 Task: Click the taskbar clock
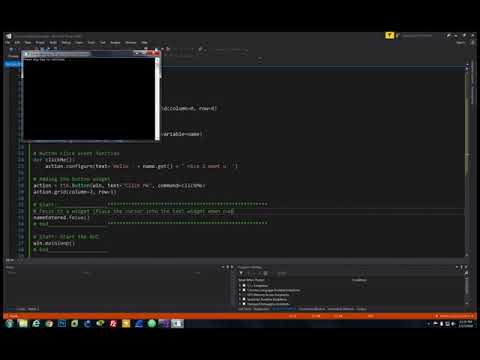coord(465,324)
